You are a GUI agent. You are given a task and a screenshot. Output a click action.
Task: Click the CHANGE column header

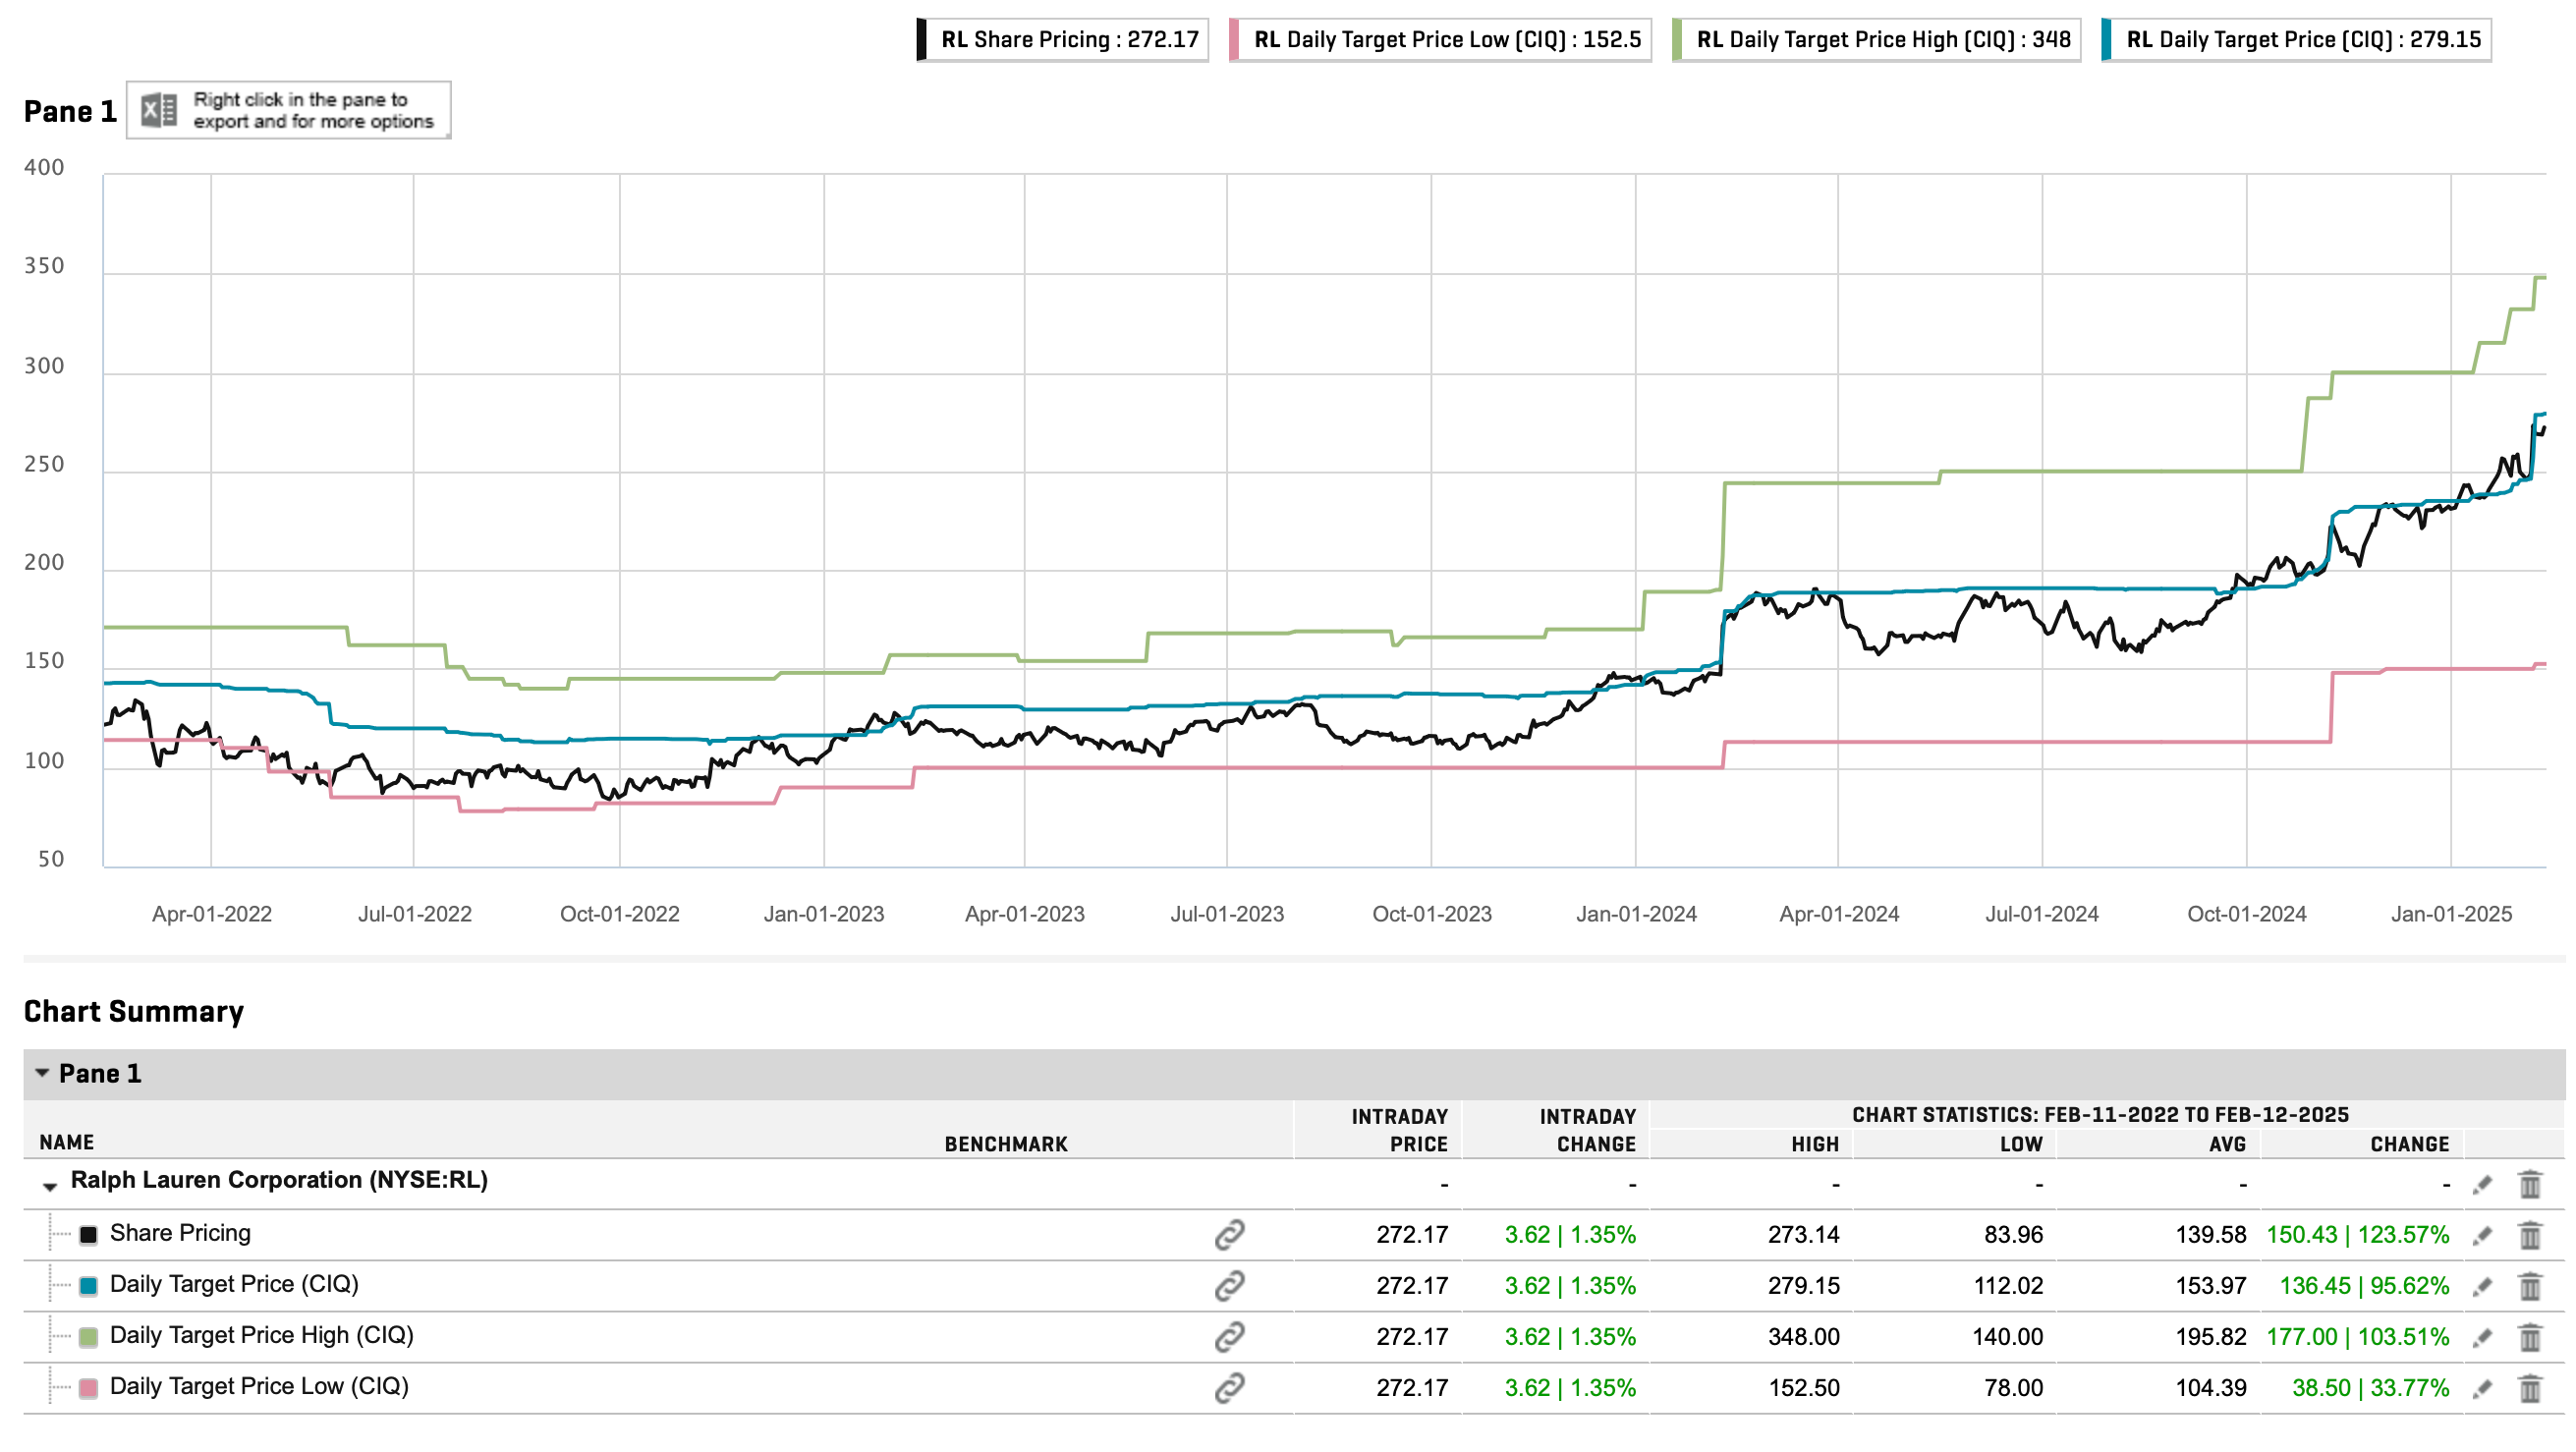coord(2410,1144)
